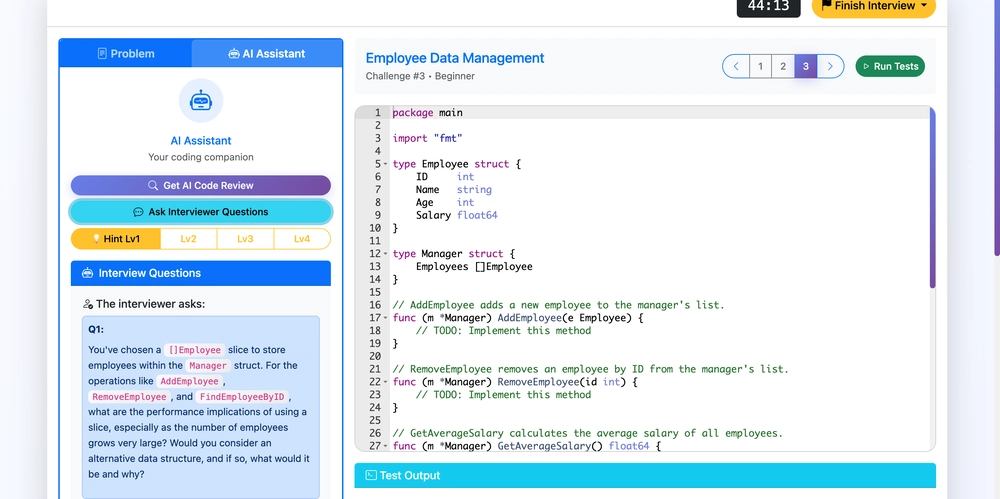The width and height of the screenshot is (1000, 499).
Task: Switch to the Problem tab
Action: [x=126, y=54]
